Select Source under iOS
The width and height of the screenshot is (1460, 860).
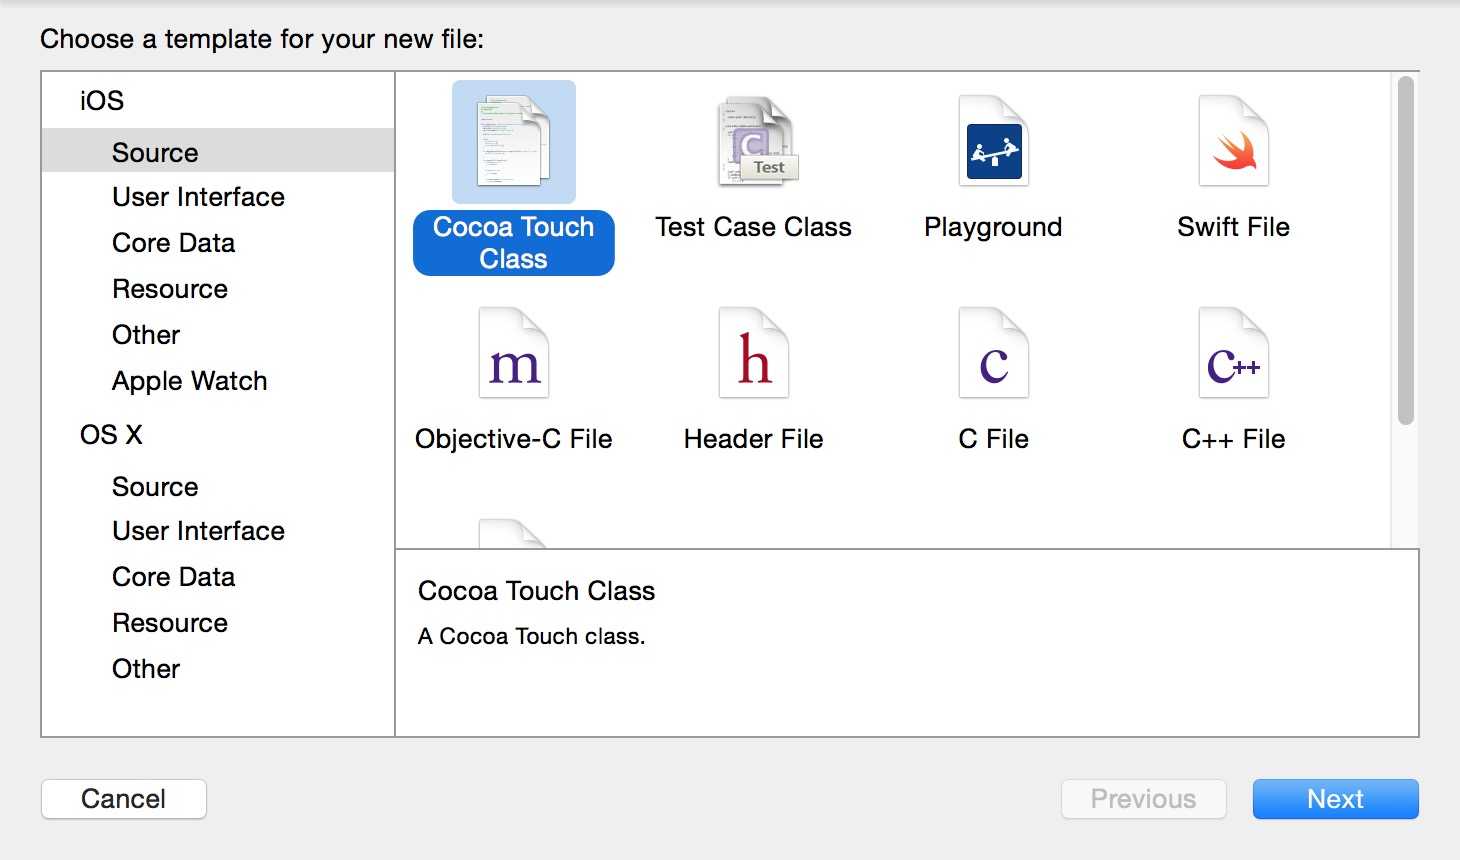coord(218,152)
